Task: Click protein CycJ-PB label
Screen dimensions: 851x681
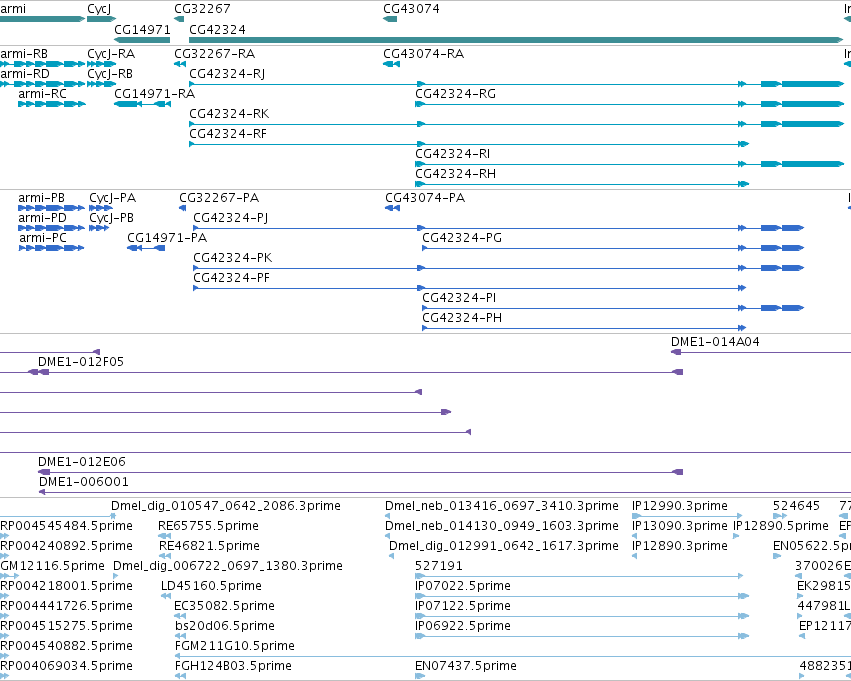Action: [111, 218]
